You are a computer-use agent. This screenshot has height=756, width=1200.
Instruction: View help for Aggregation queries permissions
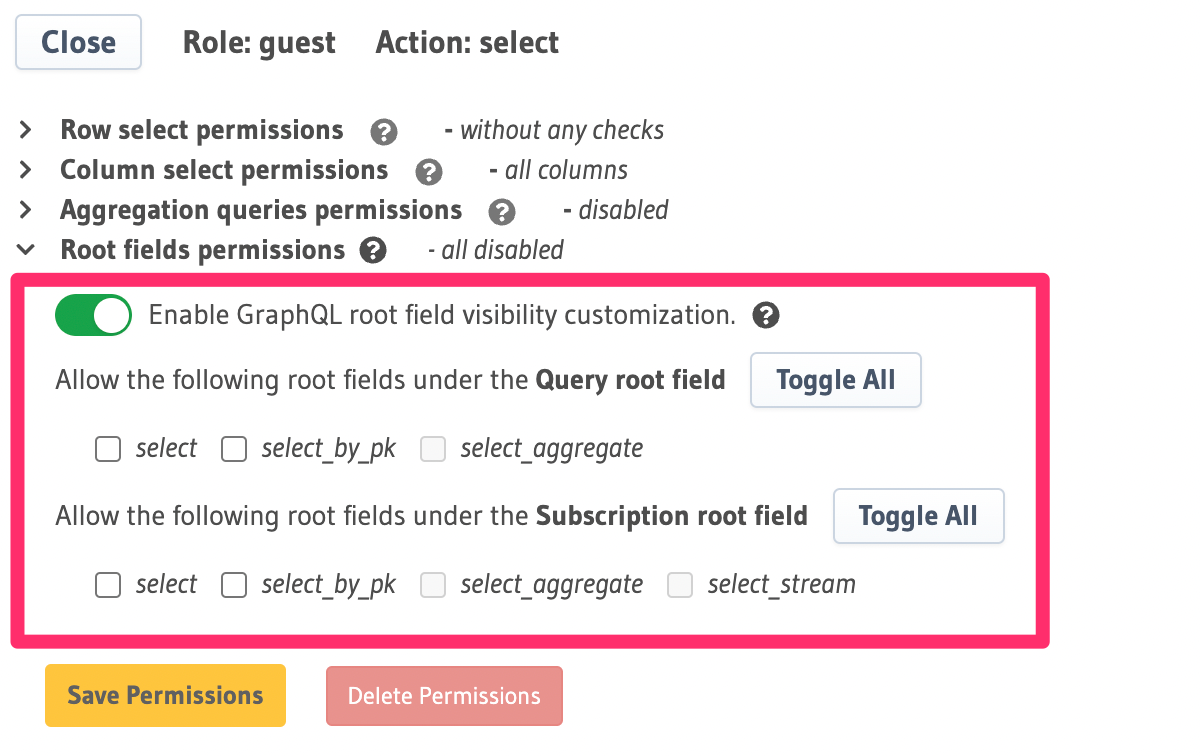(502, 211)
